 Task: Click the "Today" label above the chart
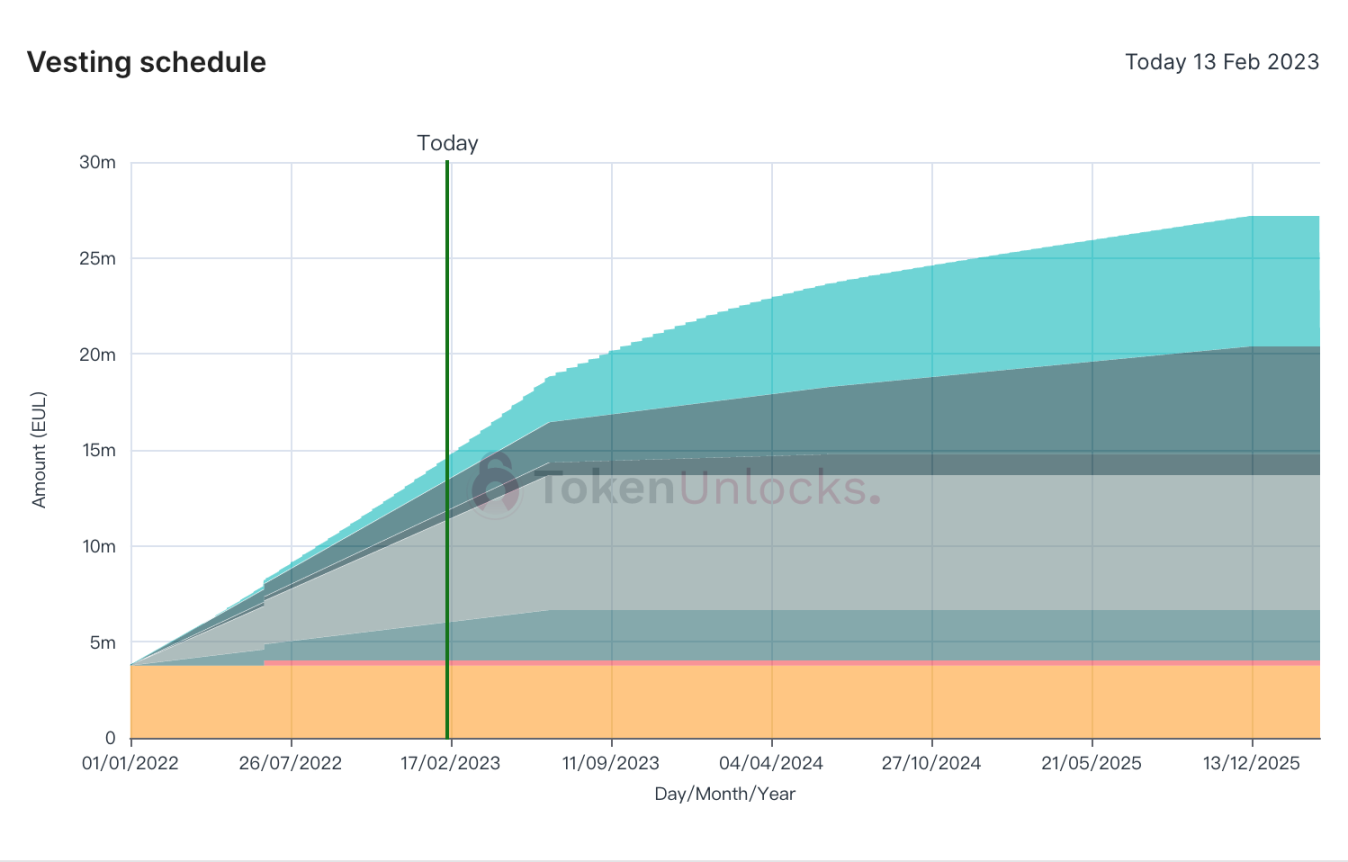click(447, 143)
